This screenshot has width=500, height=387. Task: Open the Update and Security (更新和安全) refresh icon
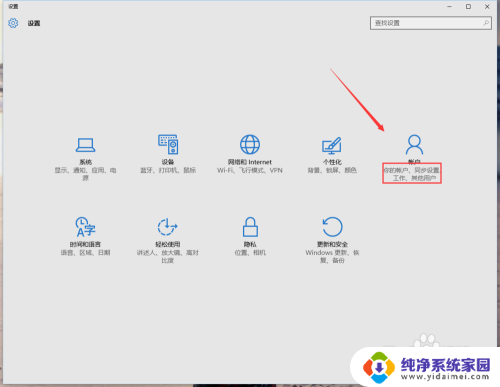click(332, 227)
